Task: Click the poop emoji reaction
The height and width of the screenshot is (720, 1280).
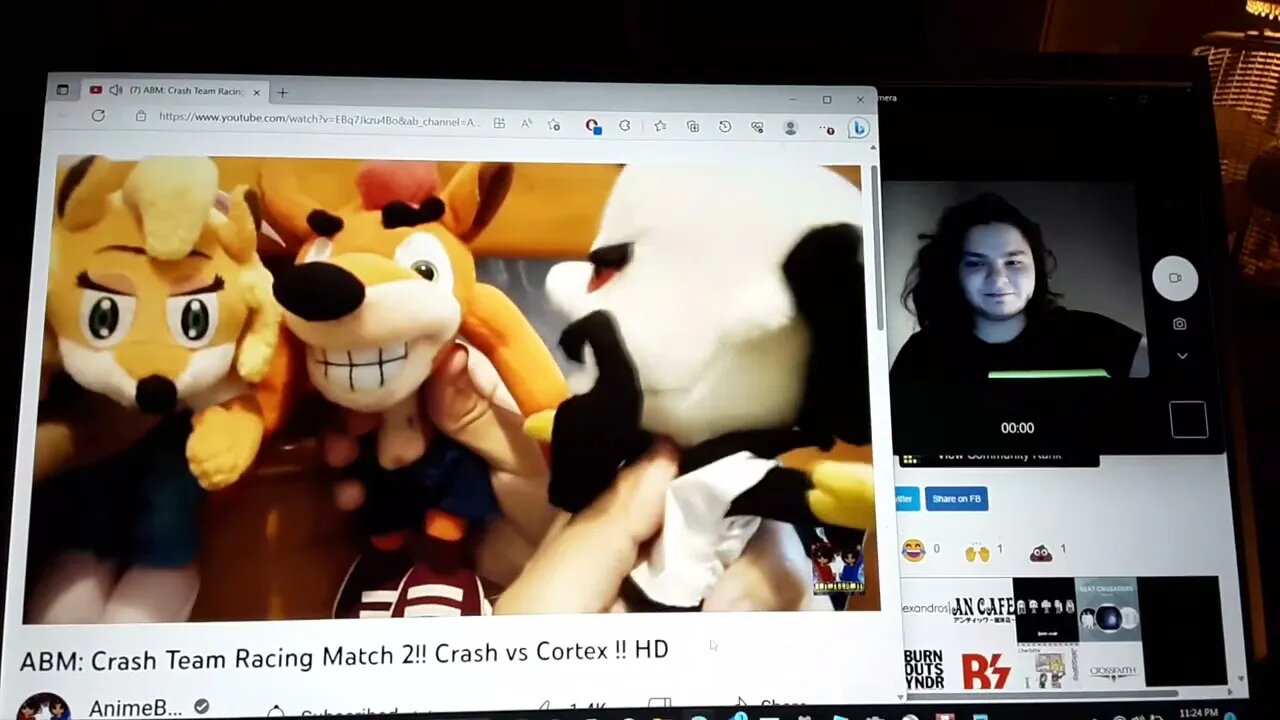Action: (1041, 551)
